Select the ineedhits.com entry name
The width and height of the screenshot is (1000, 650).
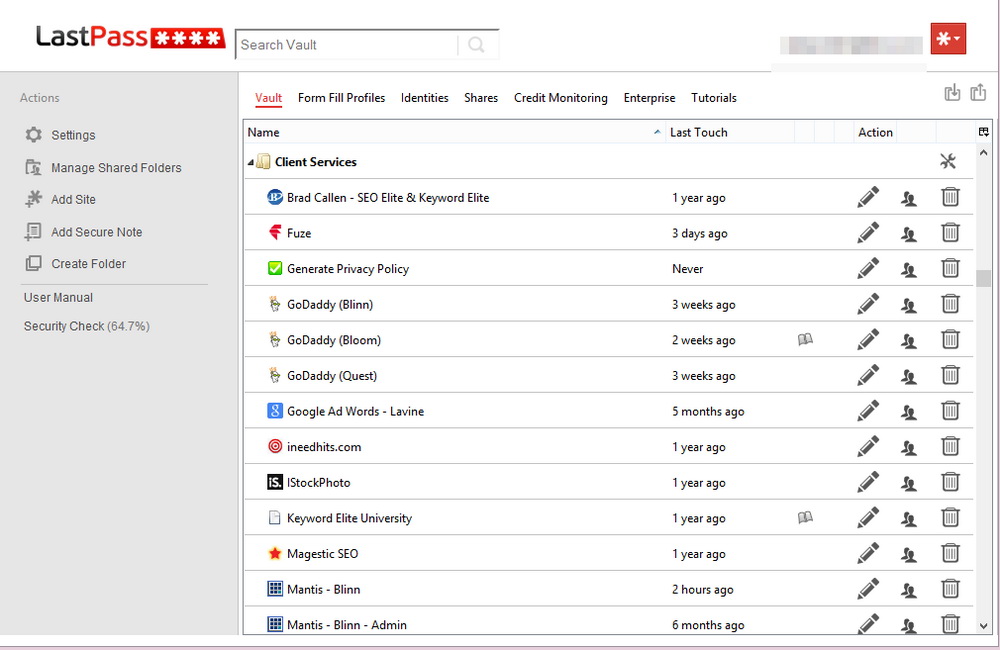[324, 447]
